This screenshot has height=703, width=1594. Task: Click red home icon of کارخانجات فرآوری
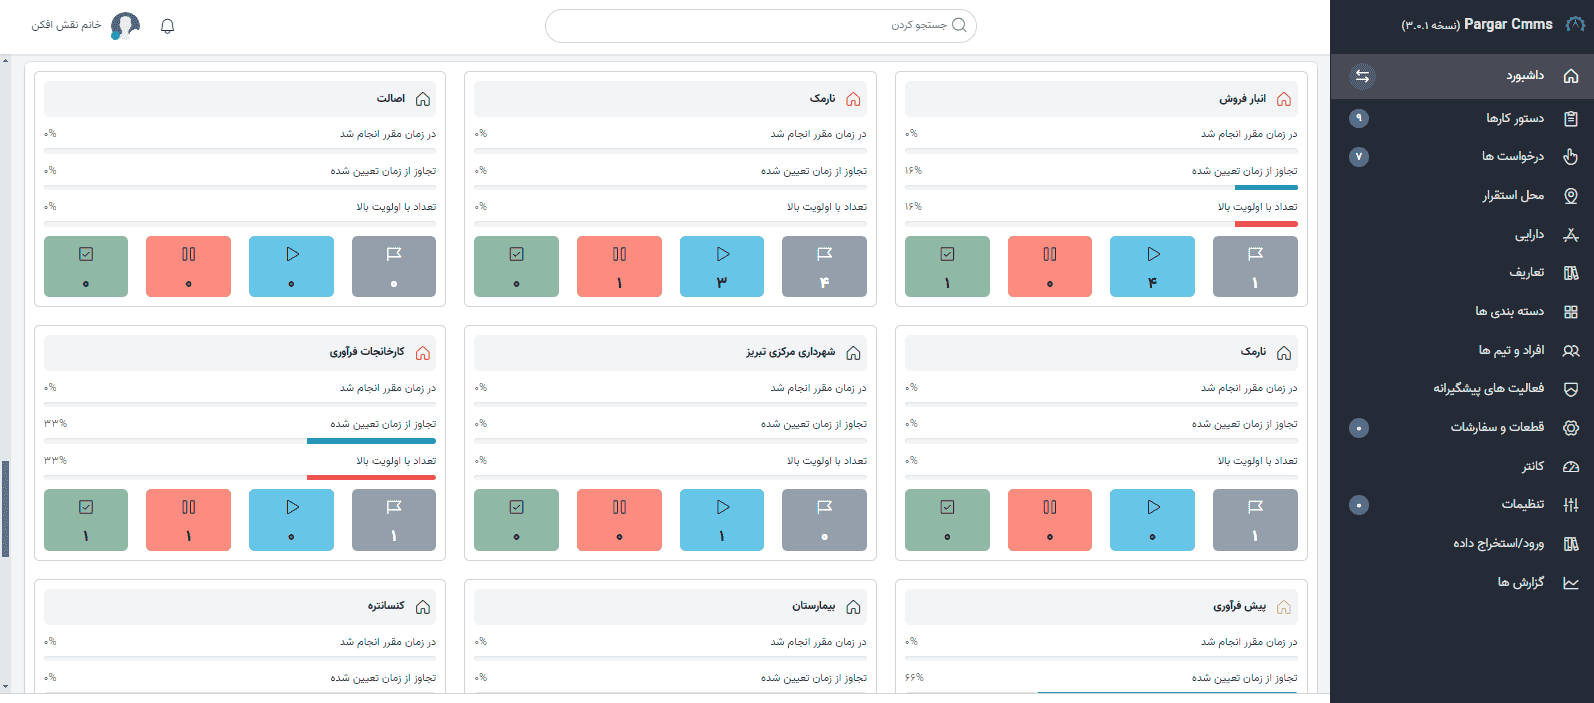(x=423, y=353)
